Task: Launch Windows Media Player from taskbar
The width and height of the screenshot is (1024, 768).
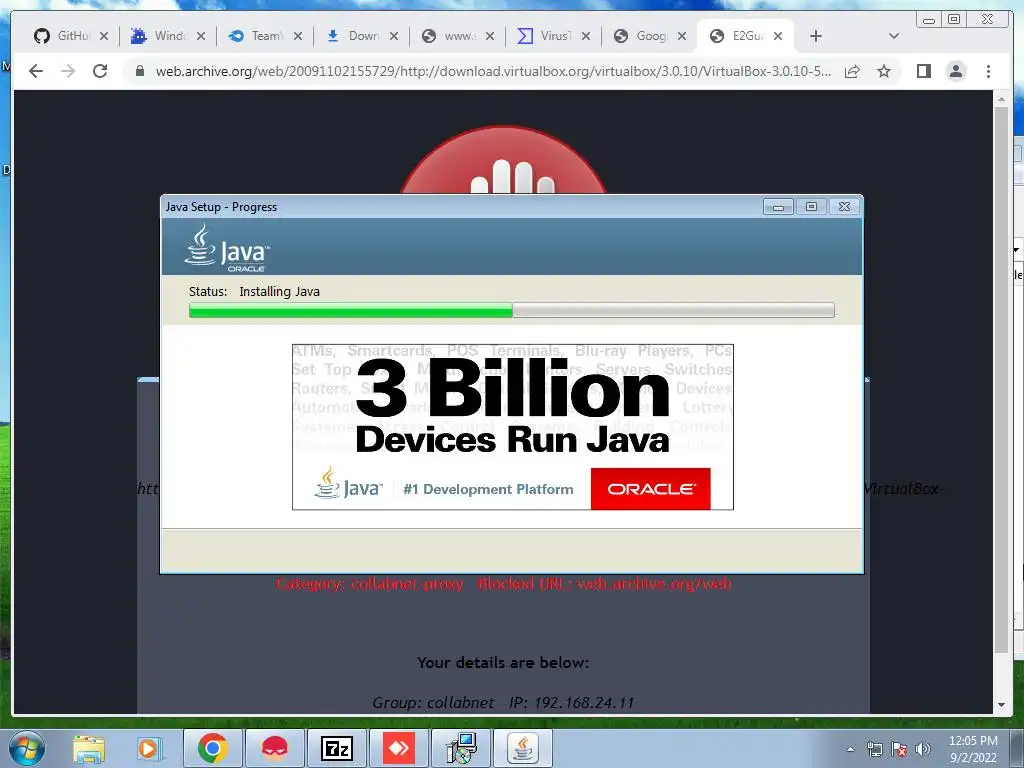Action: [x=148, y=748]
